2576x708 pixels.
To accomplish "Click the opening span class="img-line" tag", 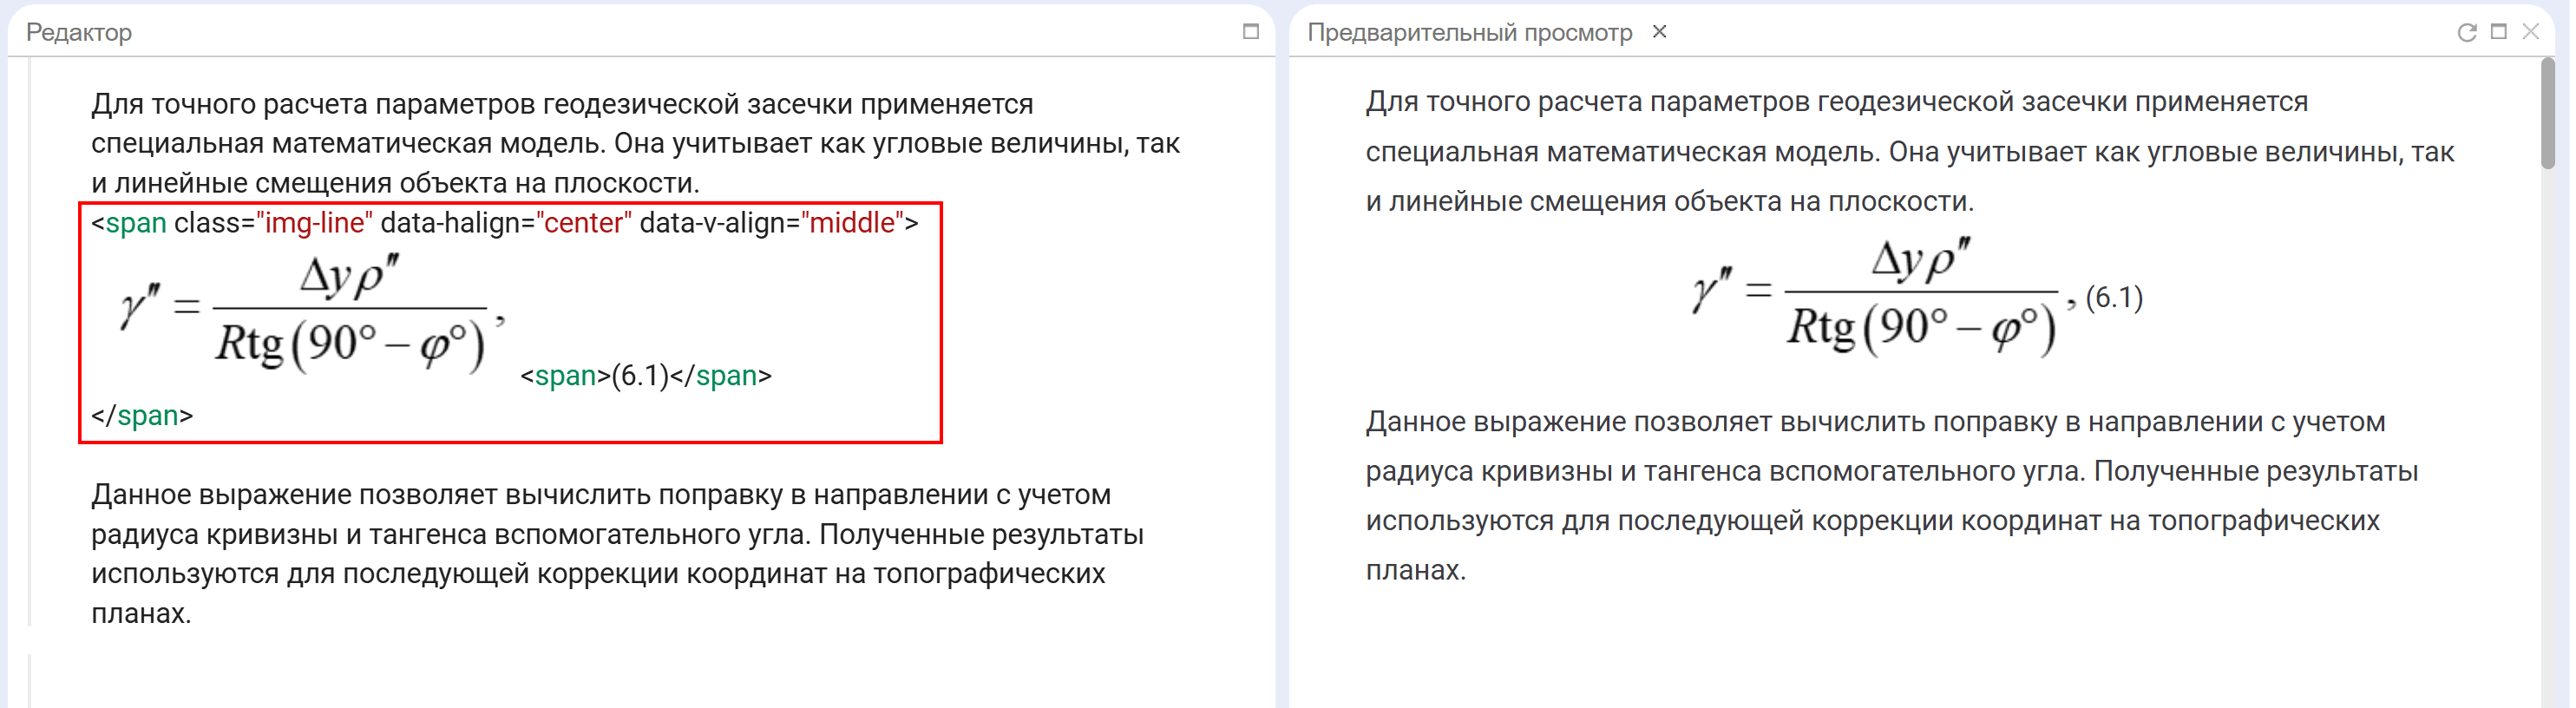I will point(505,223).
